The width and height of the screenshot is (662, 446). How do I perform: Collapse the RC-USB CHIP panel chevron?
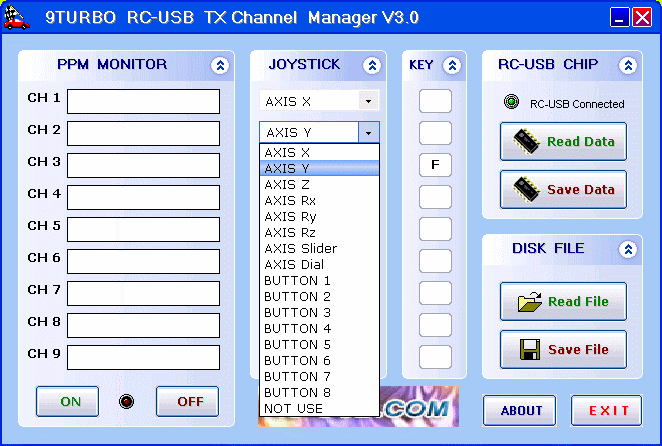[x=628, y=65]
